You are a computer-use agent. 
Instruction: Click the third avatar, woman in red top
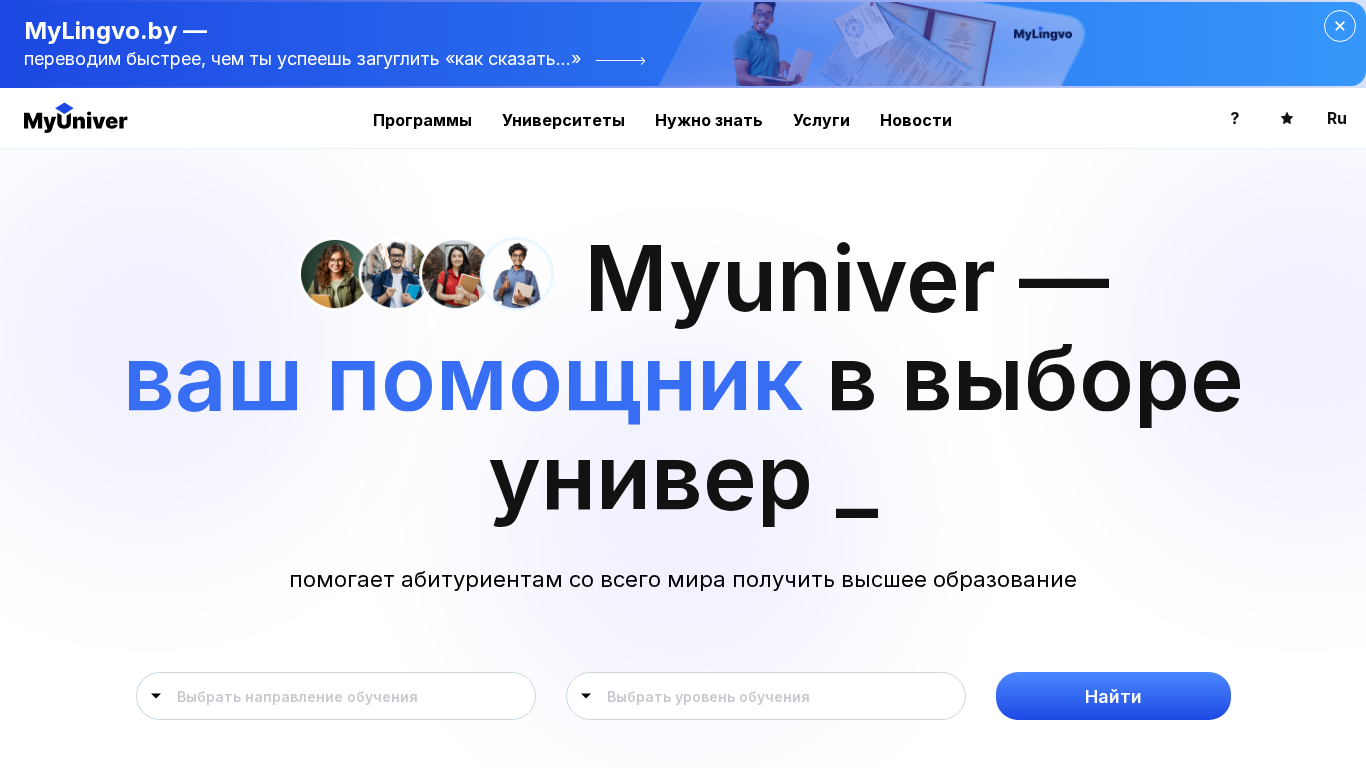click(455, 274)
